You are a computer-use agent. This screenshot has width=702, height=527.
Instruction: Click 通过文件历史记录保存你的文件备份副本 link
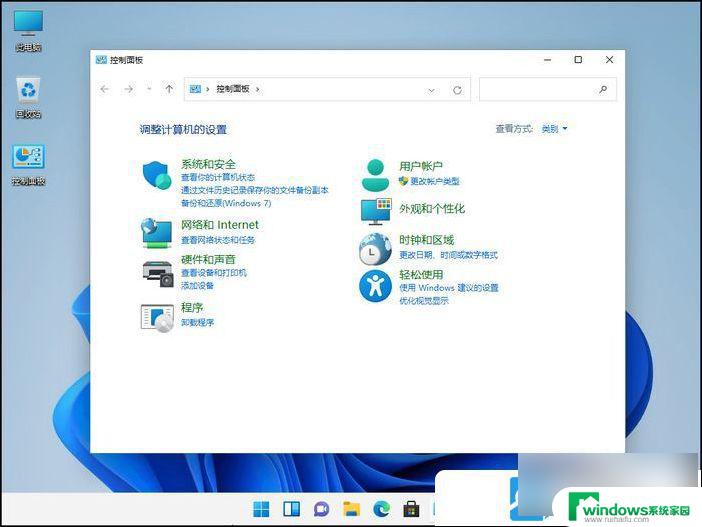point(255,190)
